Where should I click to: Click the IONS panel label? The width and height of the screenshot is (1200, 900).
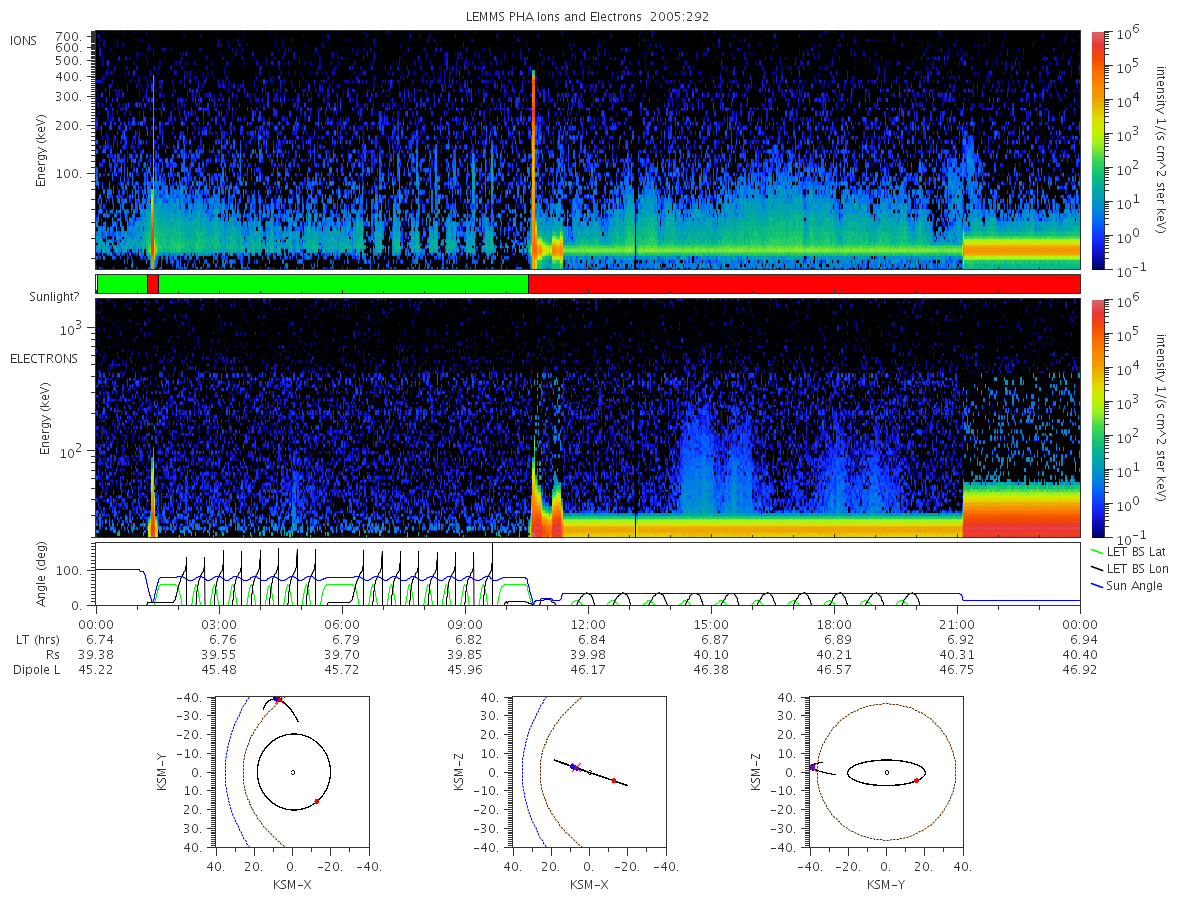pyautogui.click(x=25, y=41)
